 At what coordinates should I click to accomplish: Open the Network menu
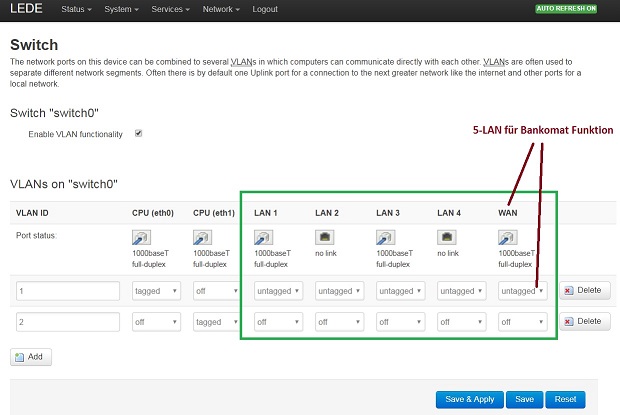[221, 9]
